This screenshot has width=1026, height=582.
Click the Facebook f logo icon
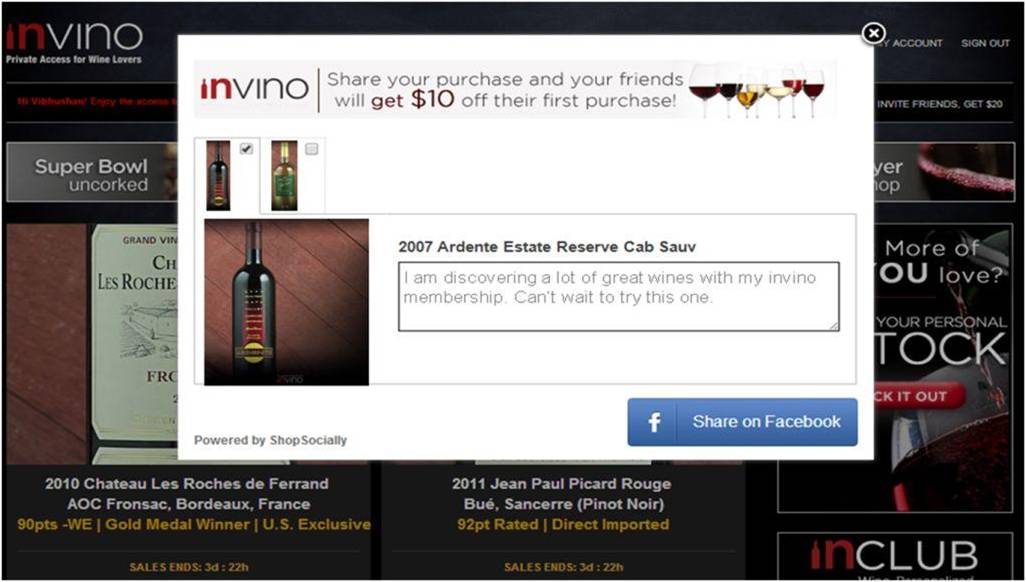[x=654, y=422]
